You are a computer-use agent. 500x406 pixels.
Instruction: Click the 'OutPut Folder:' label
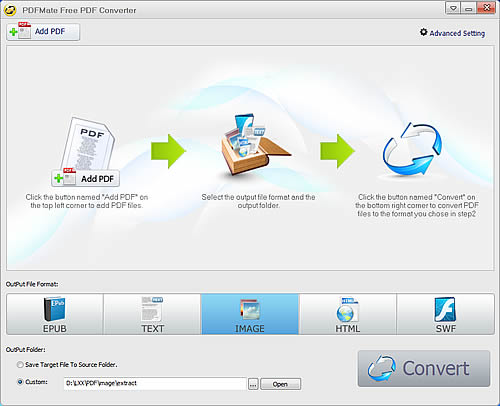[26, 350]
